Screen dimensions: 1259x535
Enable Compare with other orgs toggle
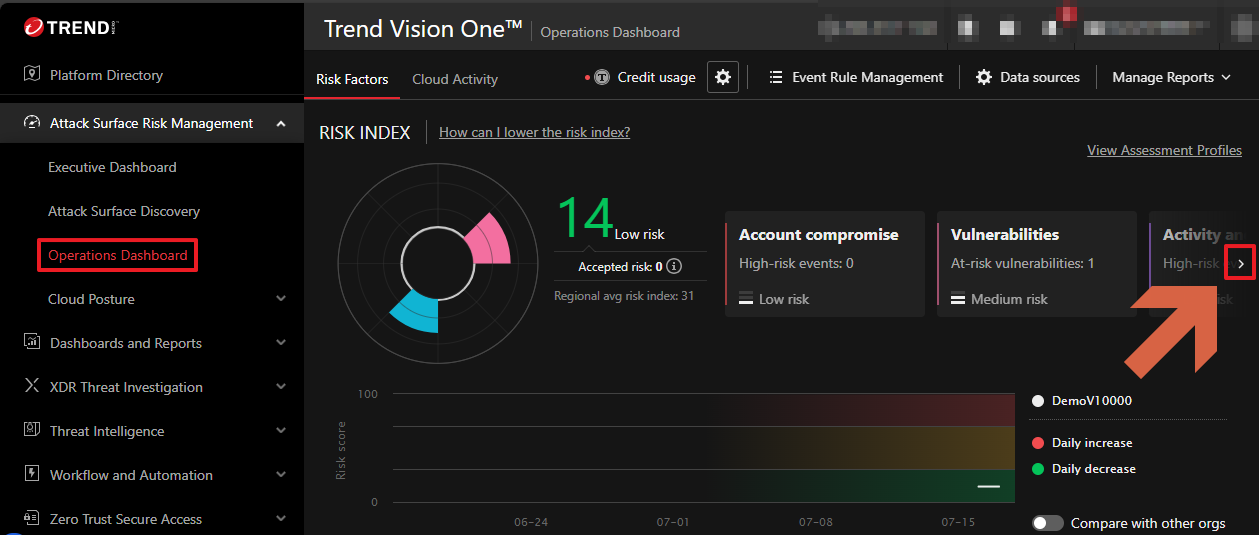click(x=1048, y=523)
